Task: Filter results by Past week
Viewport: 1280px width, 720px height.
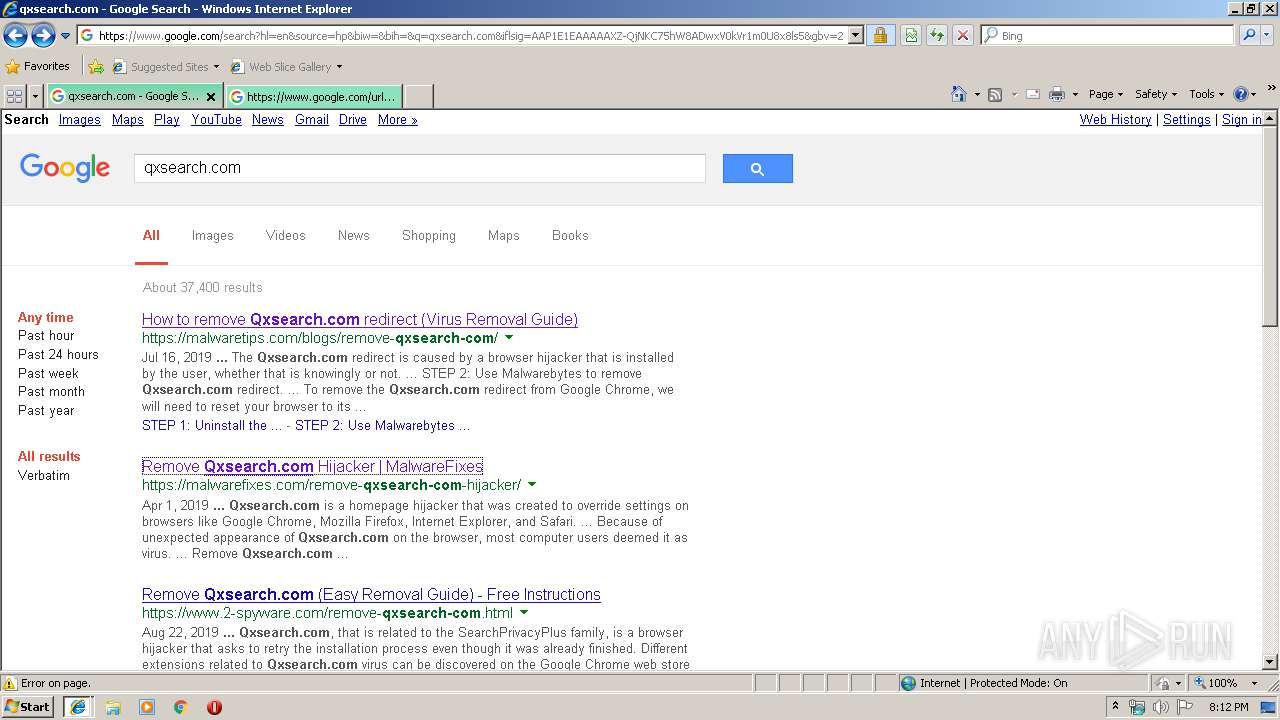Action: point(48,373)
